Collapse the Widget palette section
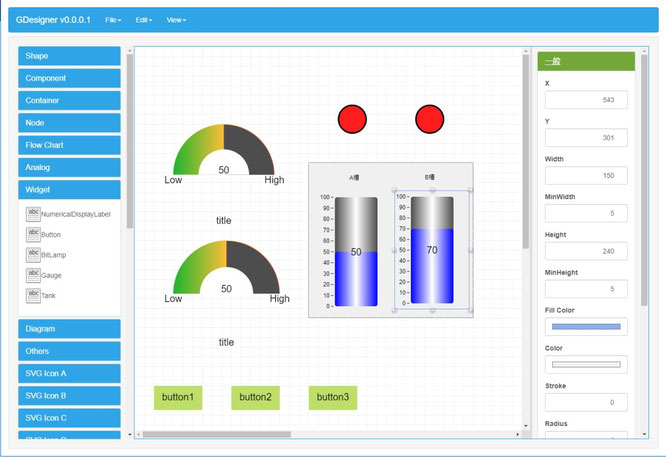 (69, 189)
